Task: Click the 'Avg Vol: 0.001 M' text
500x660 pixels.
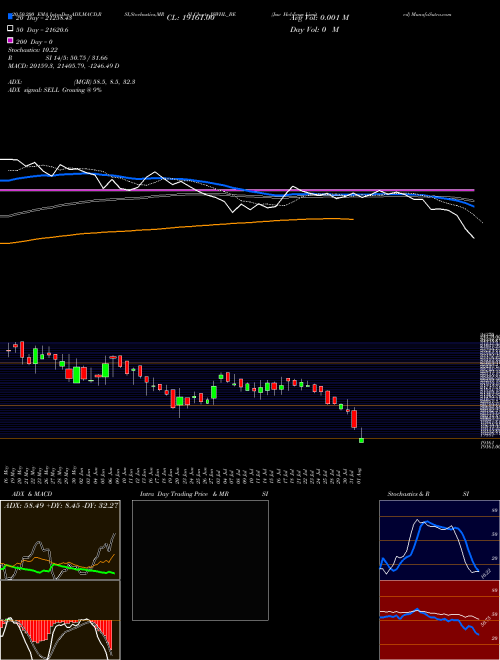Action: (x=319, y=18)
